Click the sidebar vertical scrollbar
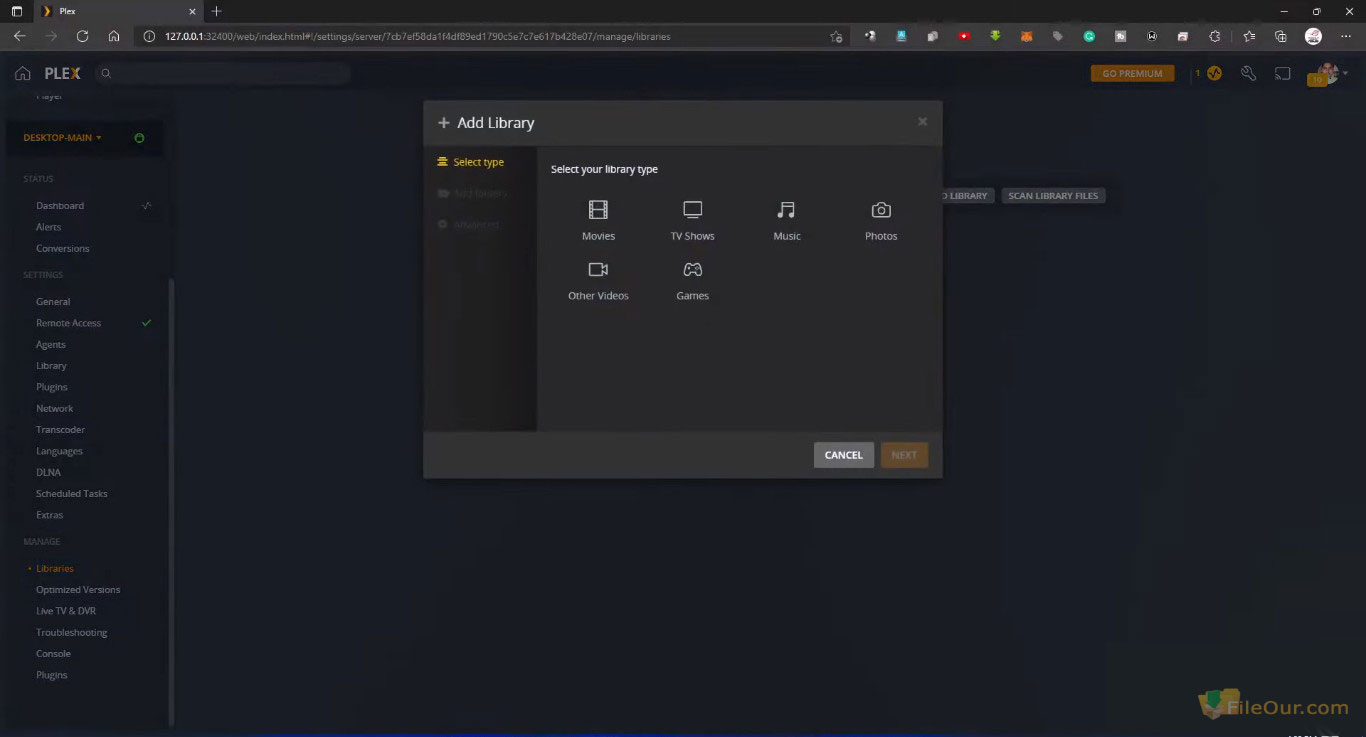1366x737 pixels. [x=170, y=500]
